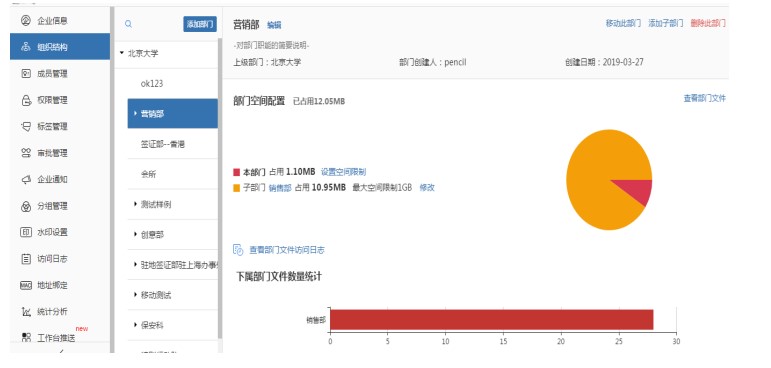Expand the 保安科 tree node arrow

[x=135, y=325]
